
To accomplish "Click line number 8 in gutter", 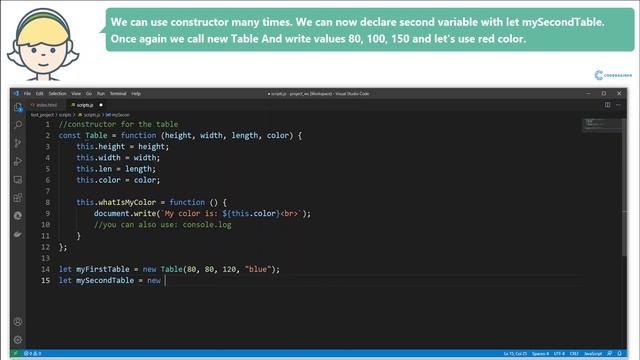I will tap(47, 202).
